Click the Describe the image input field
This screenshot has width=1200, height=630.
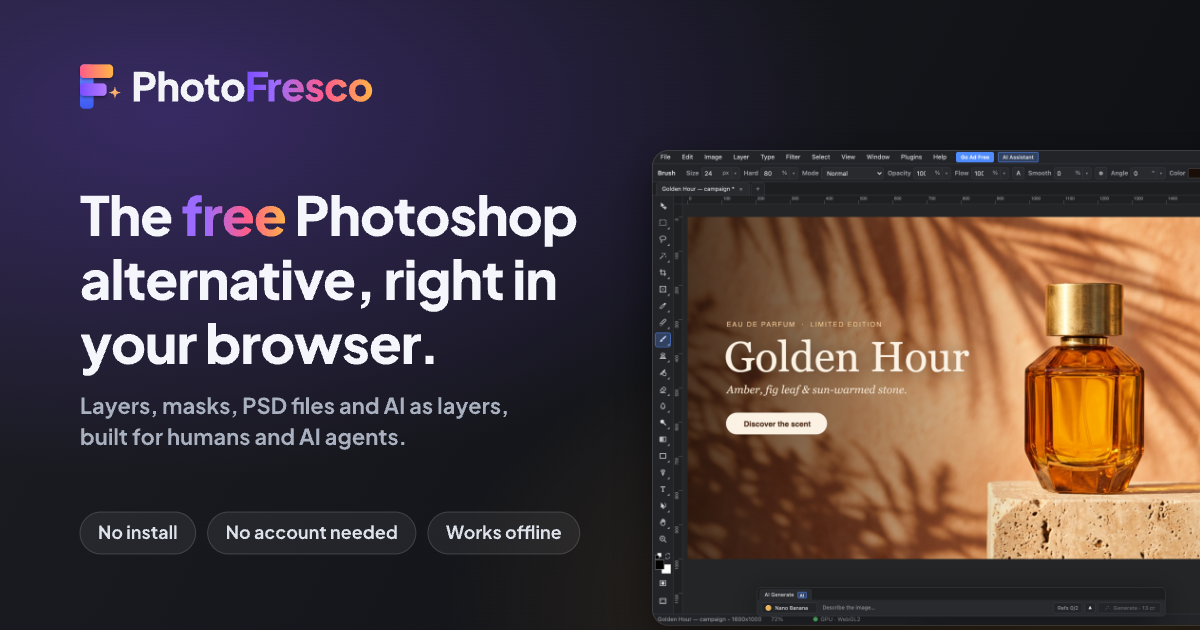tap(935, 607)
